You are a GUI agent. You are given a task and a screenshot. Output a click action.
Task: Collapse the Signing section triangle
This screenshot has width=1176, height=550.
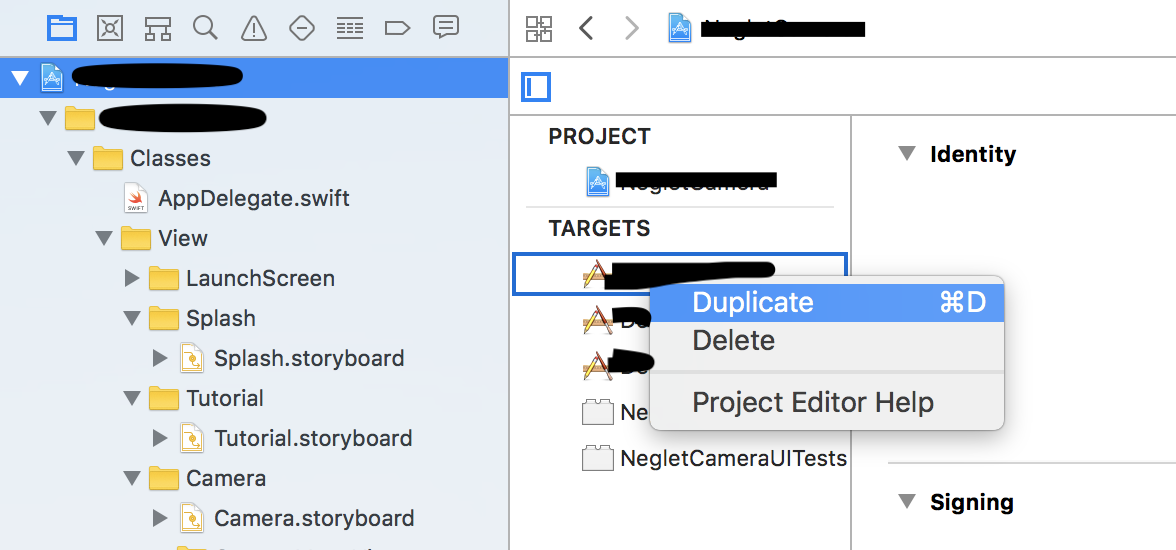pos(908,501)
